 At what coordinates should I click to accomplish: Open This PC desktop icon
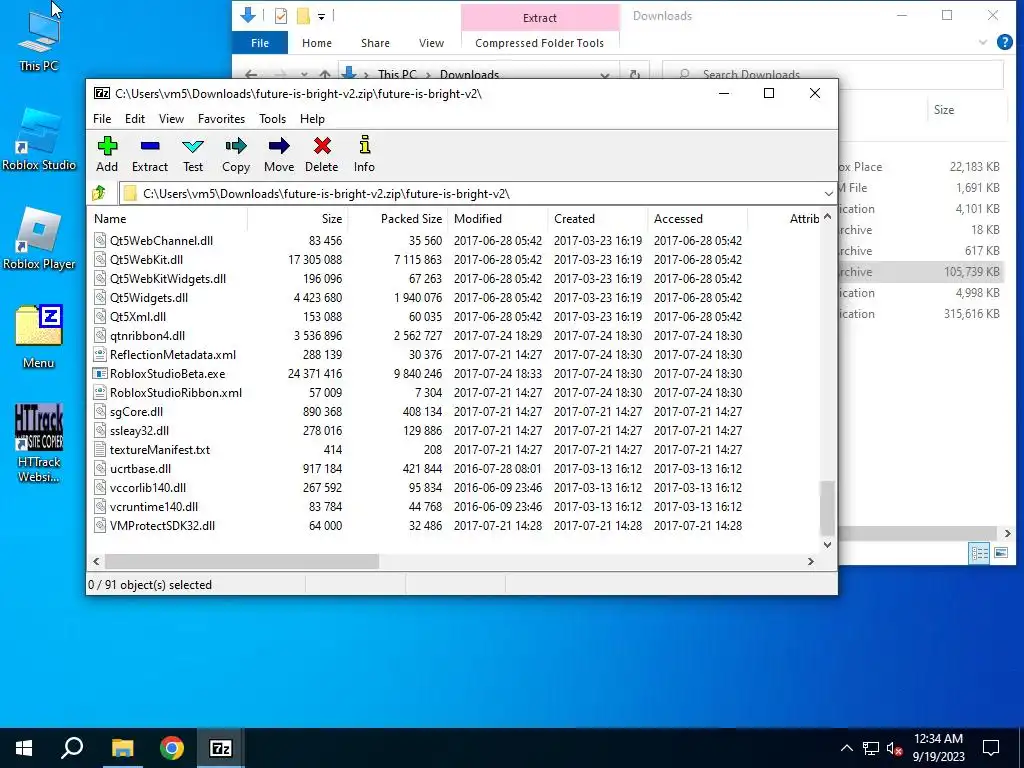pyautogui.click(x=39, y=41)
